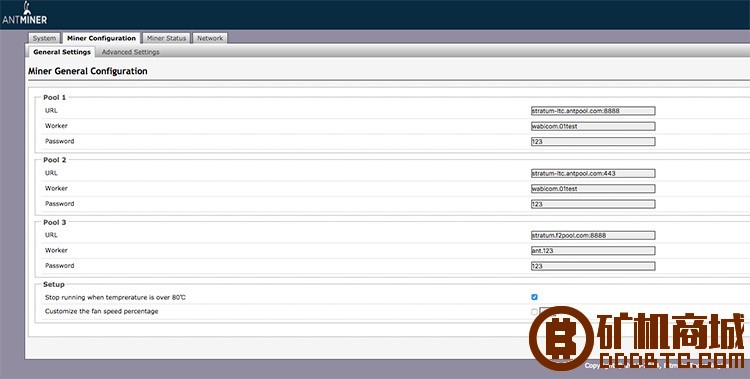The width and height of the screenshot is (750, 379).
Task: Open the System tab
Action: tap(44, 38)
